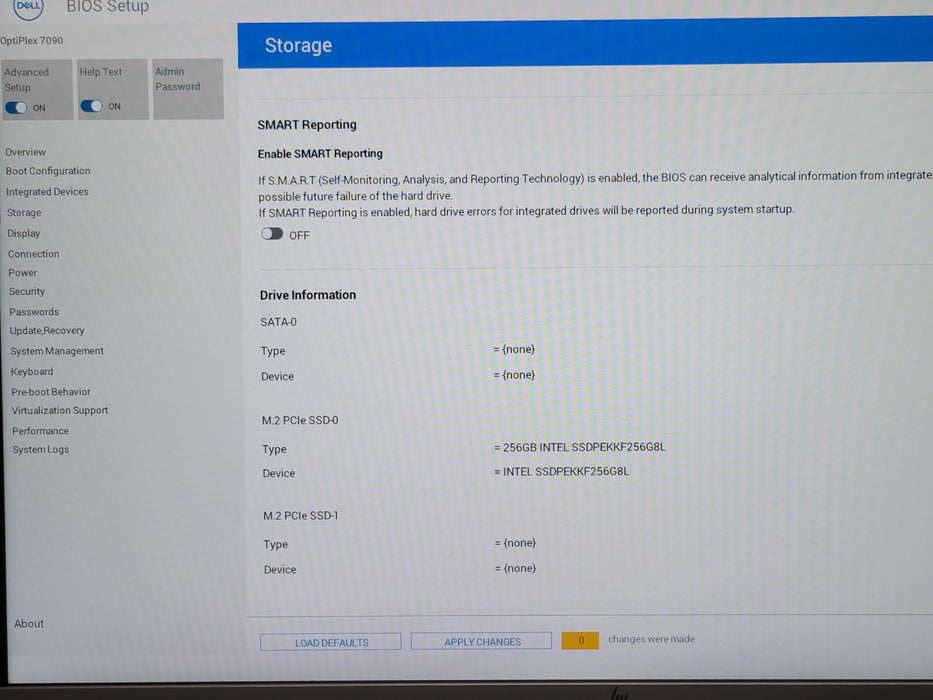
Task: Select Storage in the sidebar
Action: pos(24,212)
